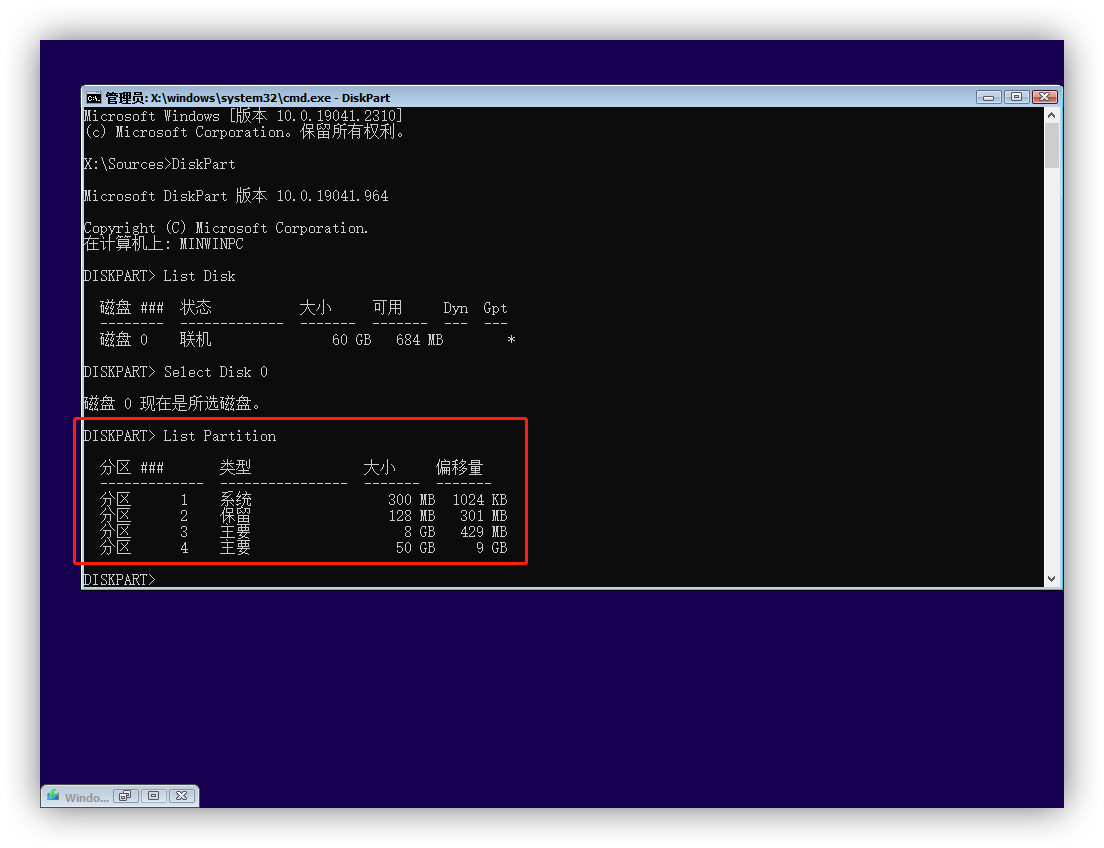This screenshot has width=1104, height=848.
Task: Click partition 2 offset '301 MB'
Action: coord(484,516)
